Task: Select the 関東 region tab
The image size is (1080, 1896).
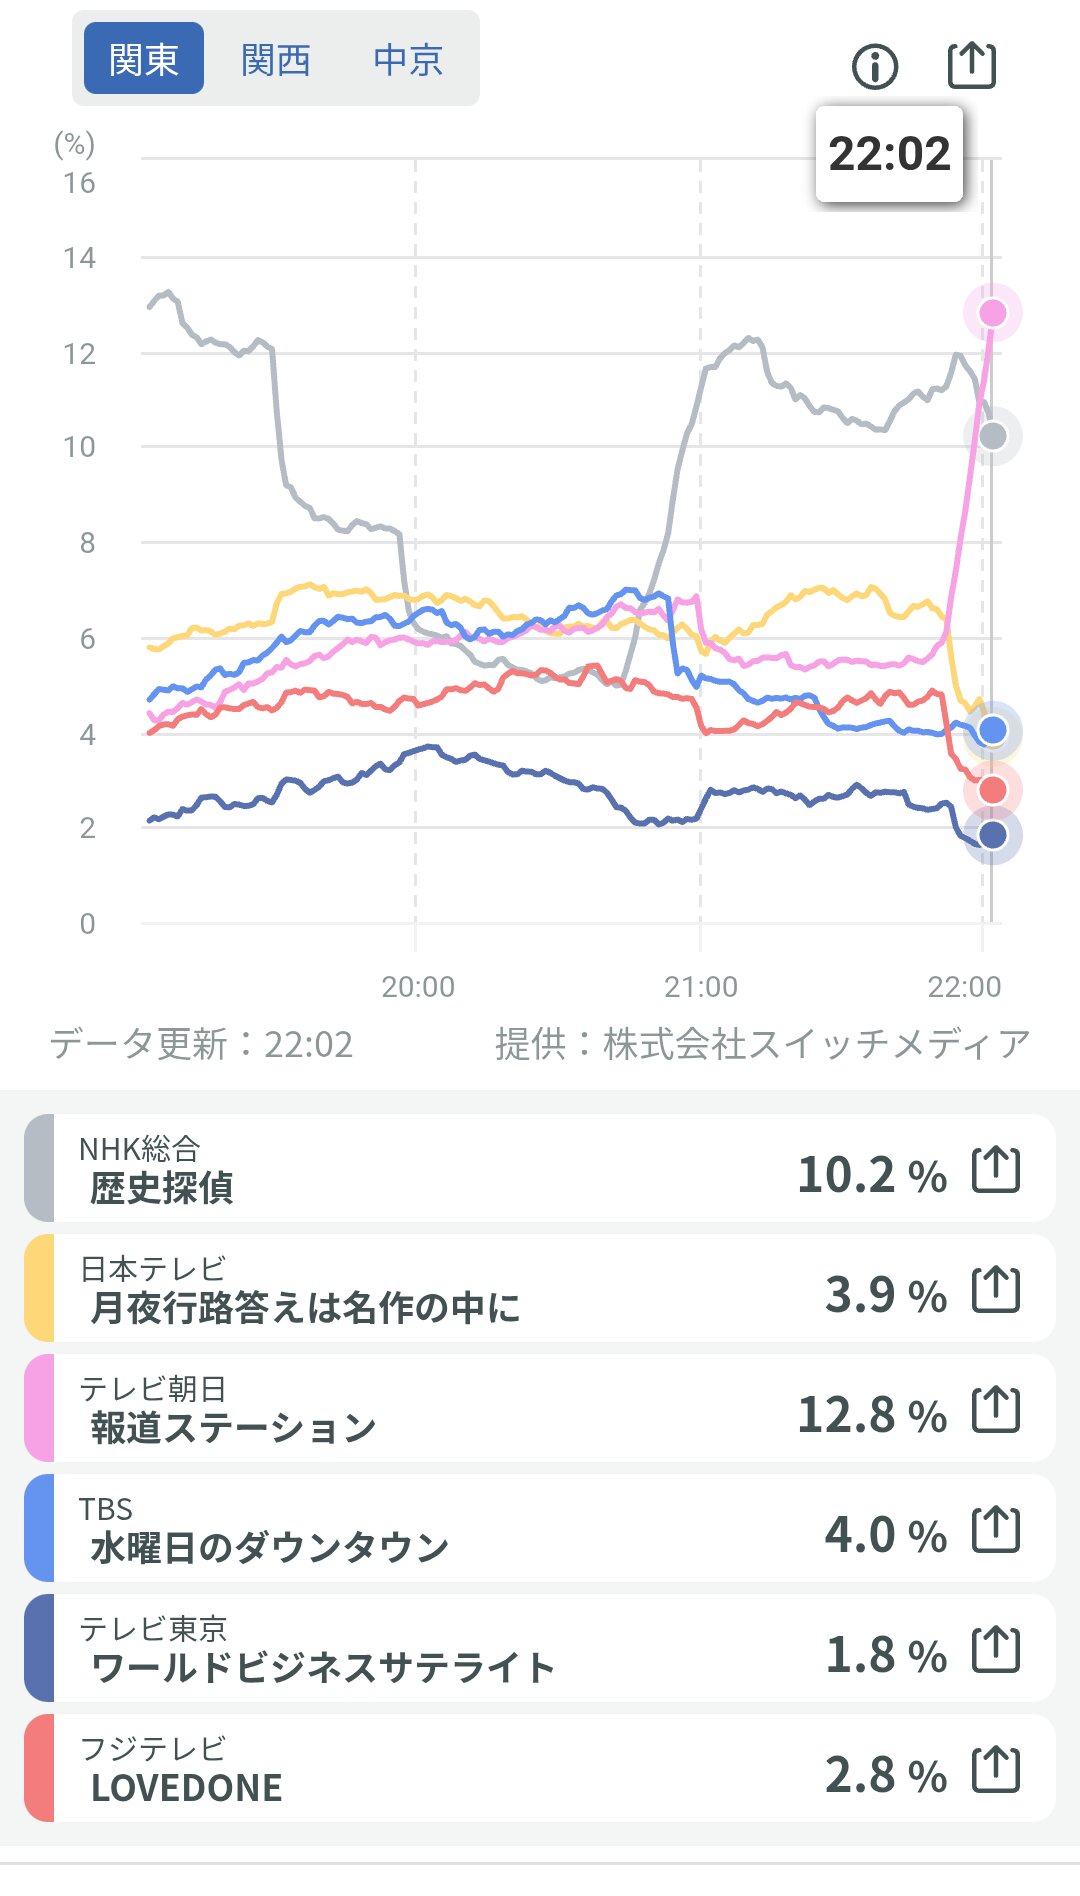Action: coord(144,59)
